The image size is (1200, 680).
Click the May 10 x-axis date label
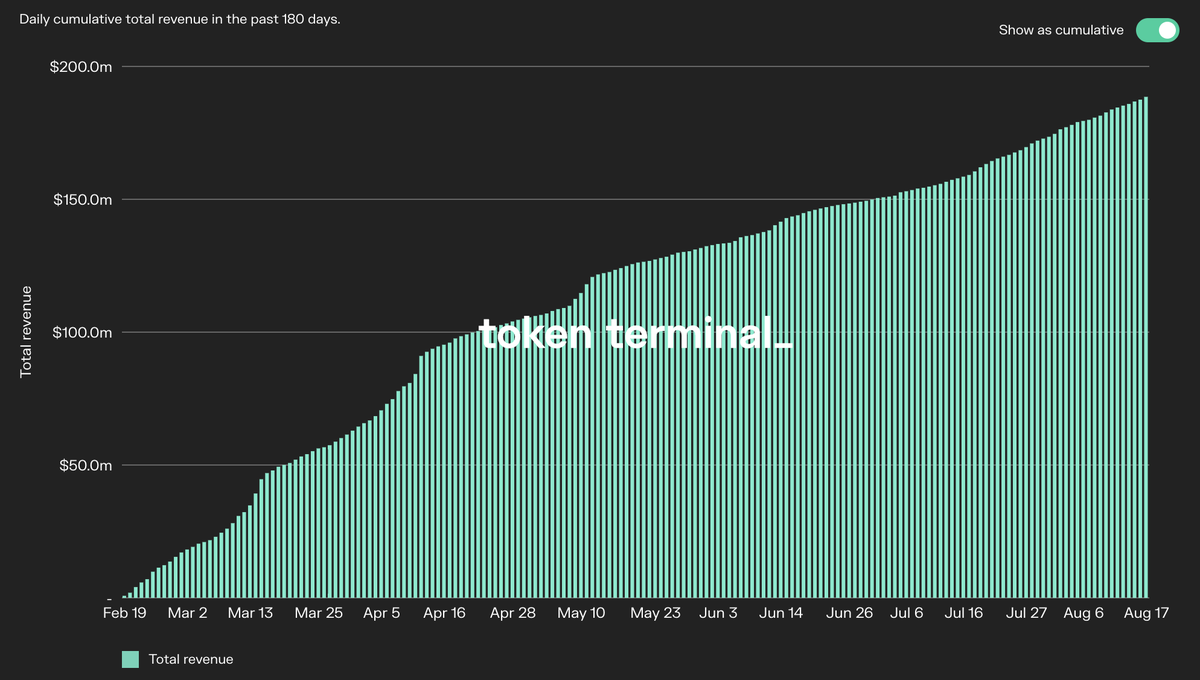coord(581,613)
